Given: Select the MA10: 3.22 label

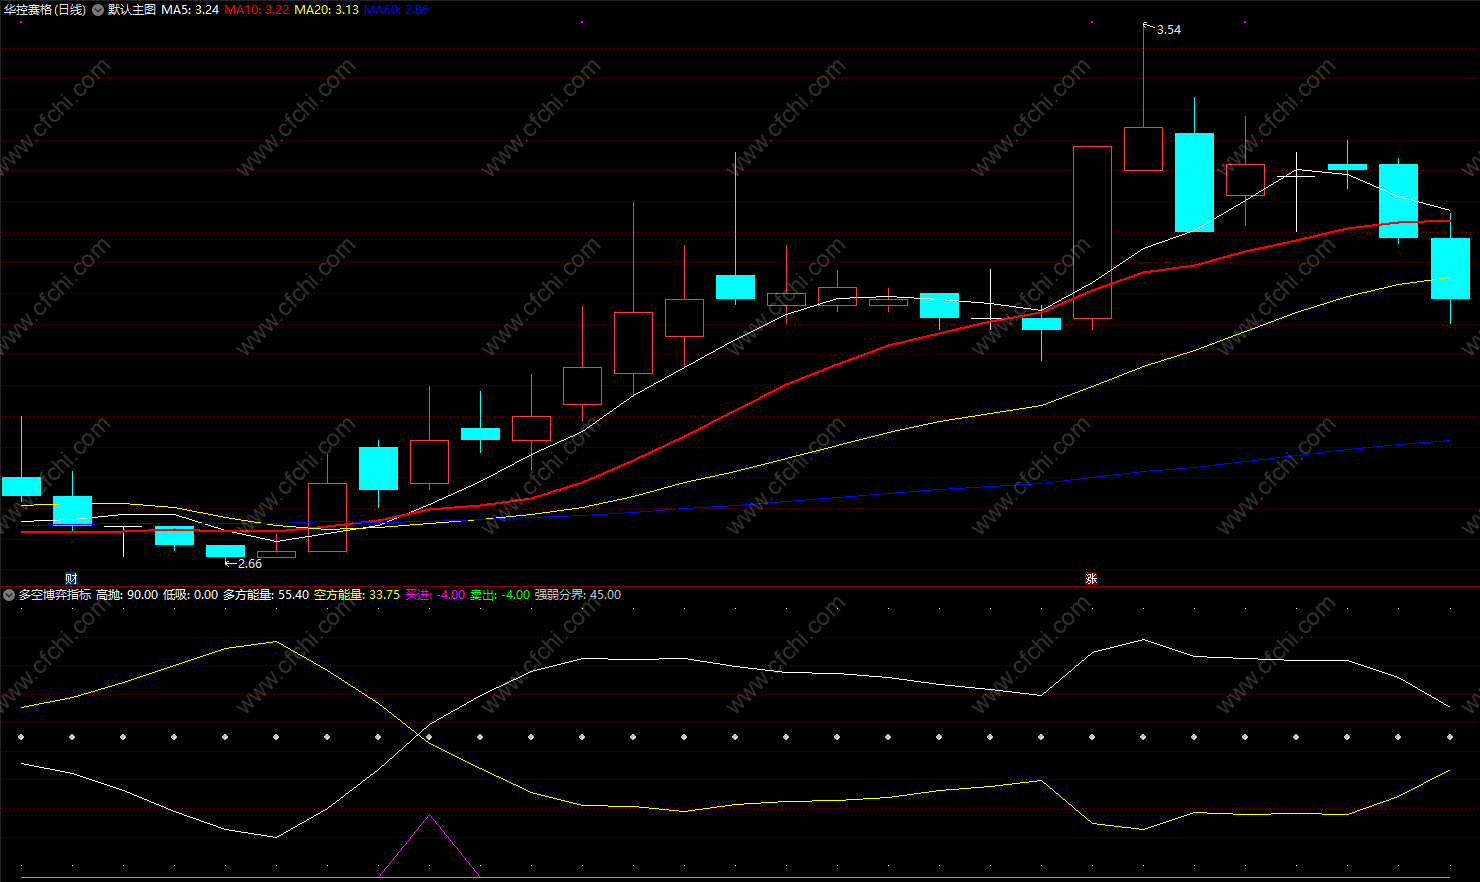Looking at the screenshot, I should tap(257, 10).
